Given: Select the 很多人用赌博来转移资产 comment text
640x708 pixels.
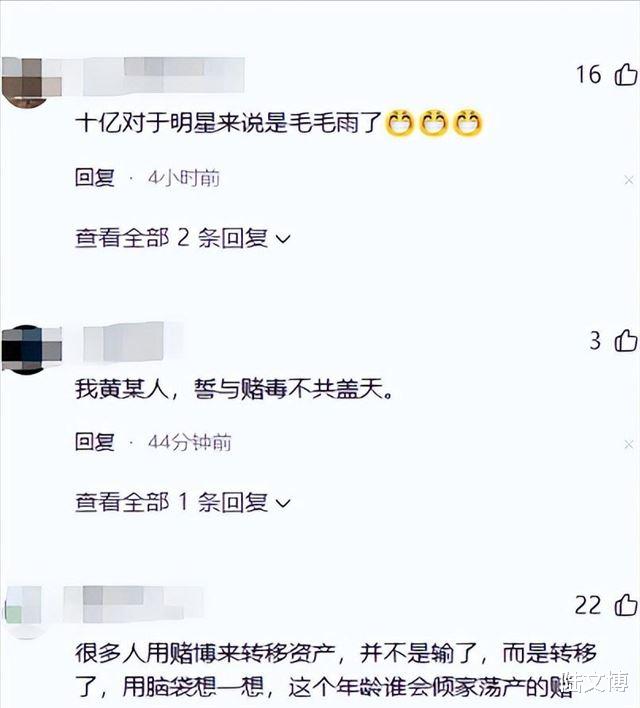Looking at the screenshot, I should click(x=336, y=671).
